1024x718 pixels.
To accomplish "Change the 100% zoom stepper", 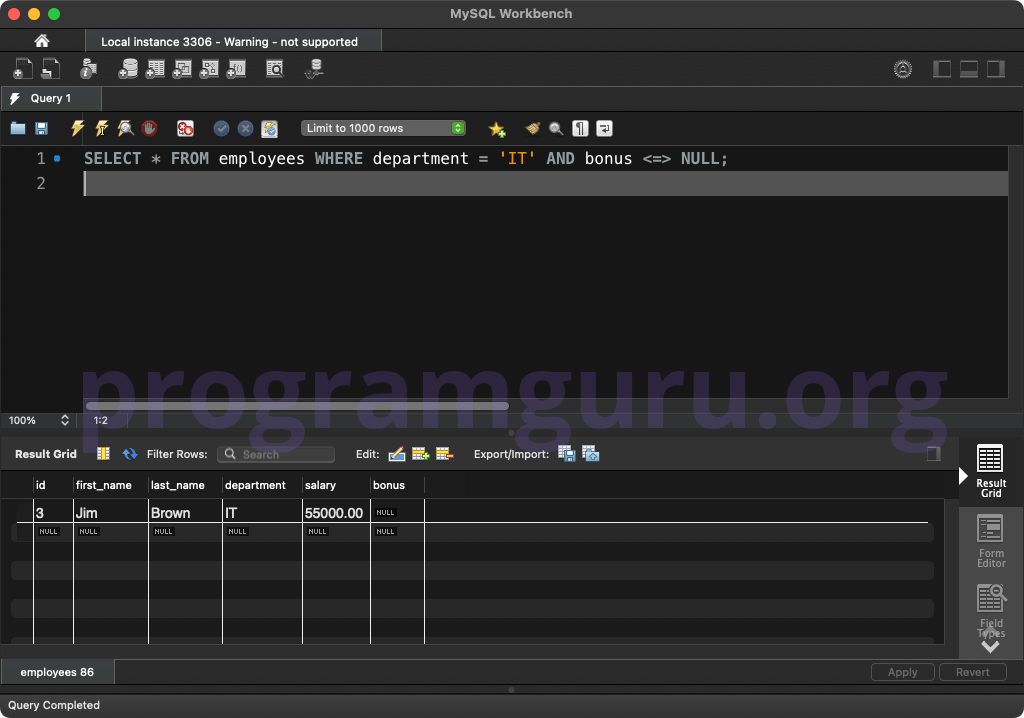I will pos(65,420).
